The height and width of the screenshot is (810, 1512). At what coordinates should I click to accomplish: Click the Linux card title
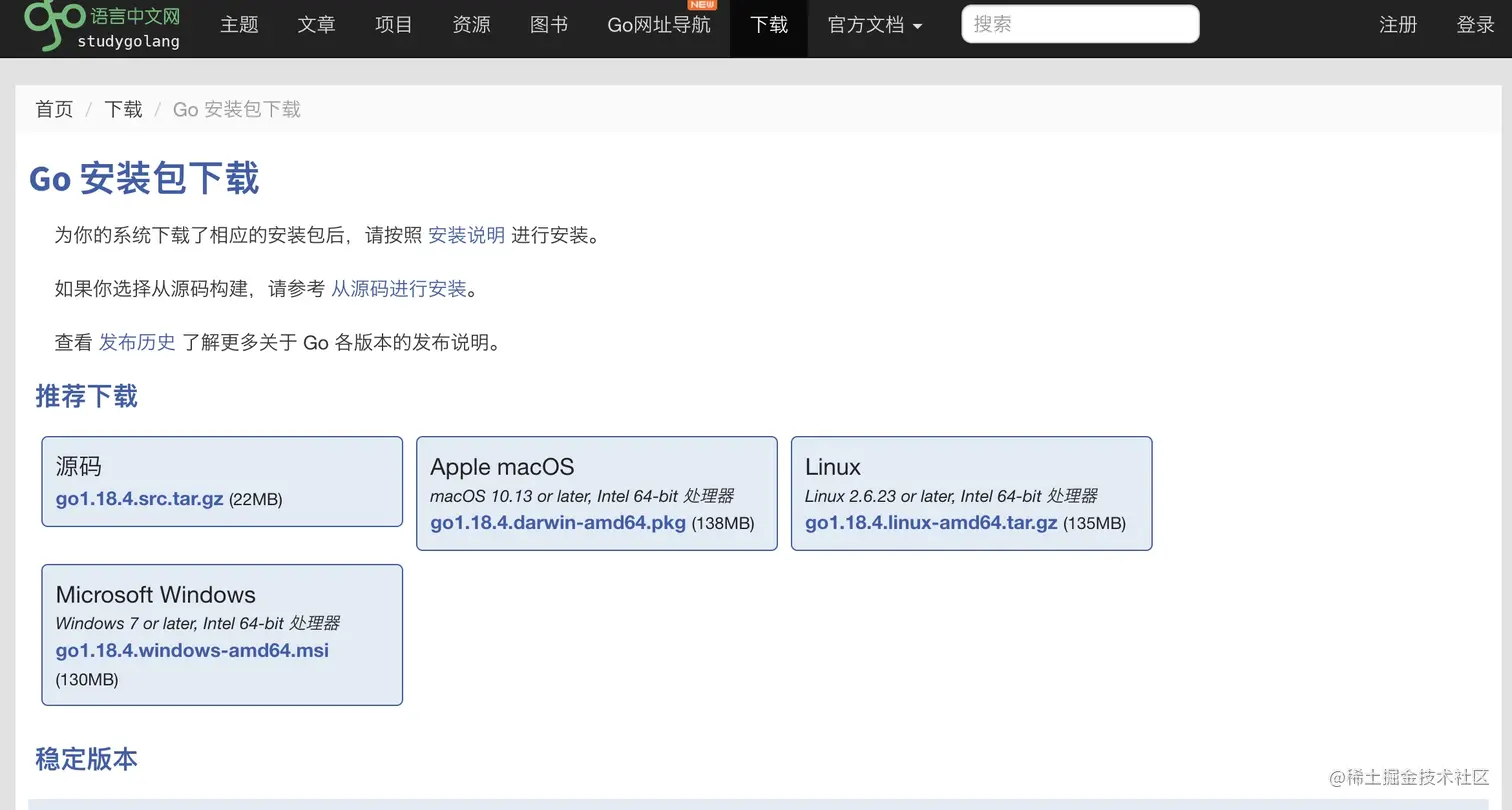(x=833, y=467)
